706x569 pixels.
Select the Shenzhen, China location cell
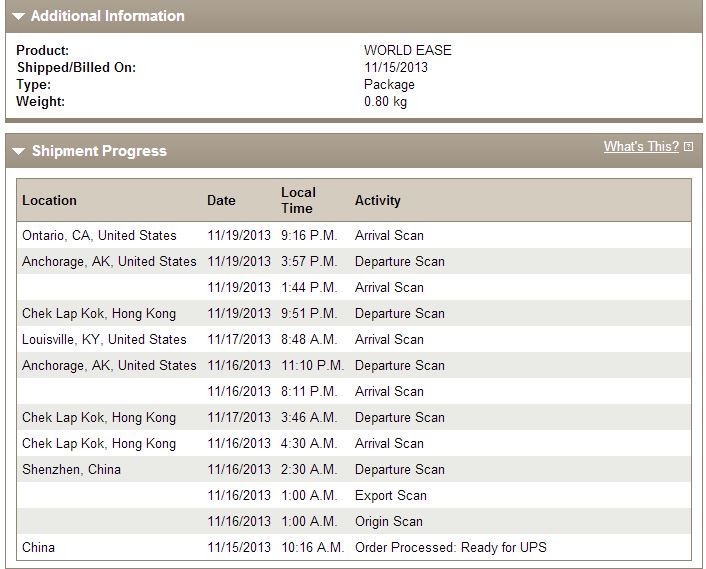[71, 470]
